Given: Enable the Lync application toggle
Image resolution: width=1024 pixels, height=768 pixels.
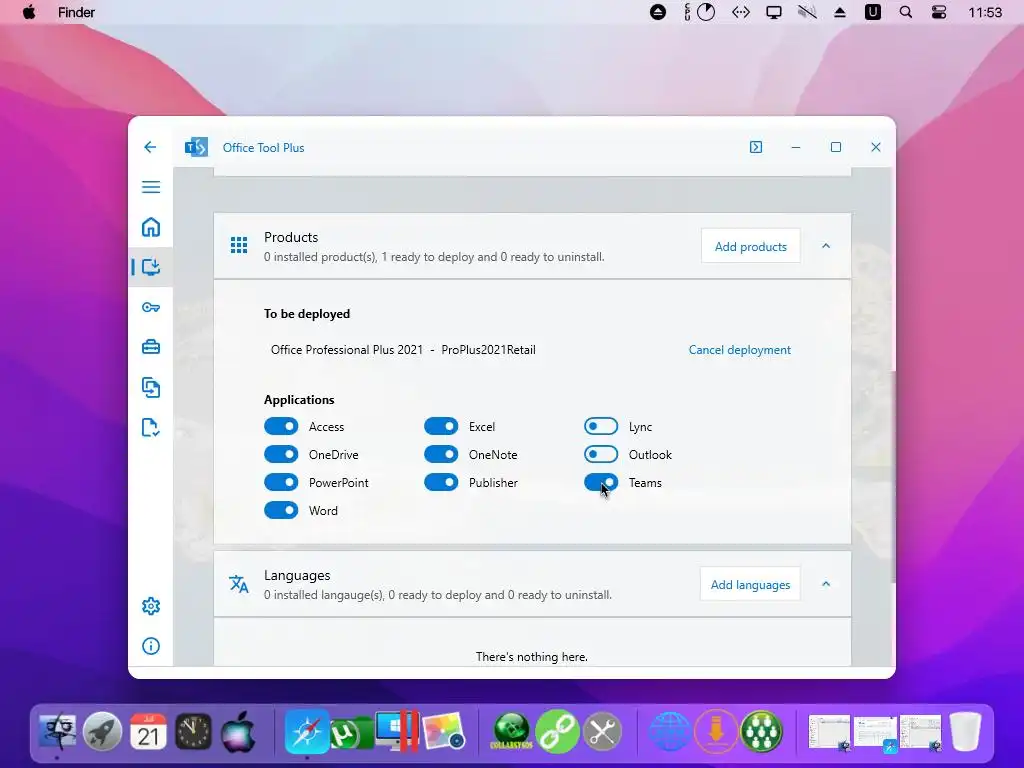Looking at the screenshot, I should point(601,426).
